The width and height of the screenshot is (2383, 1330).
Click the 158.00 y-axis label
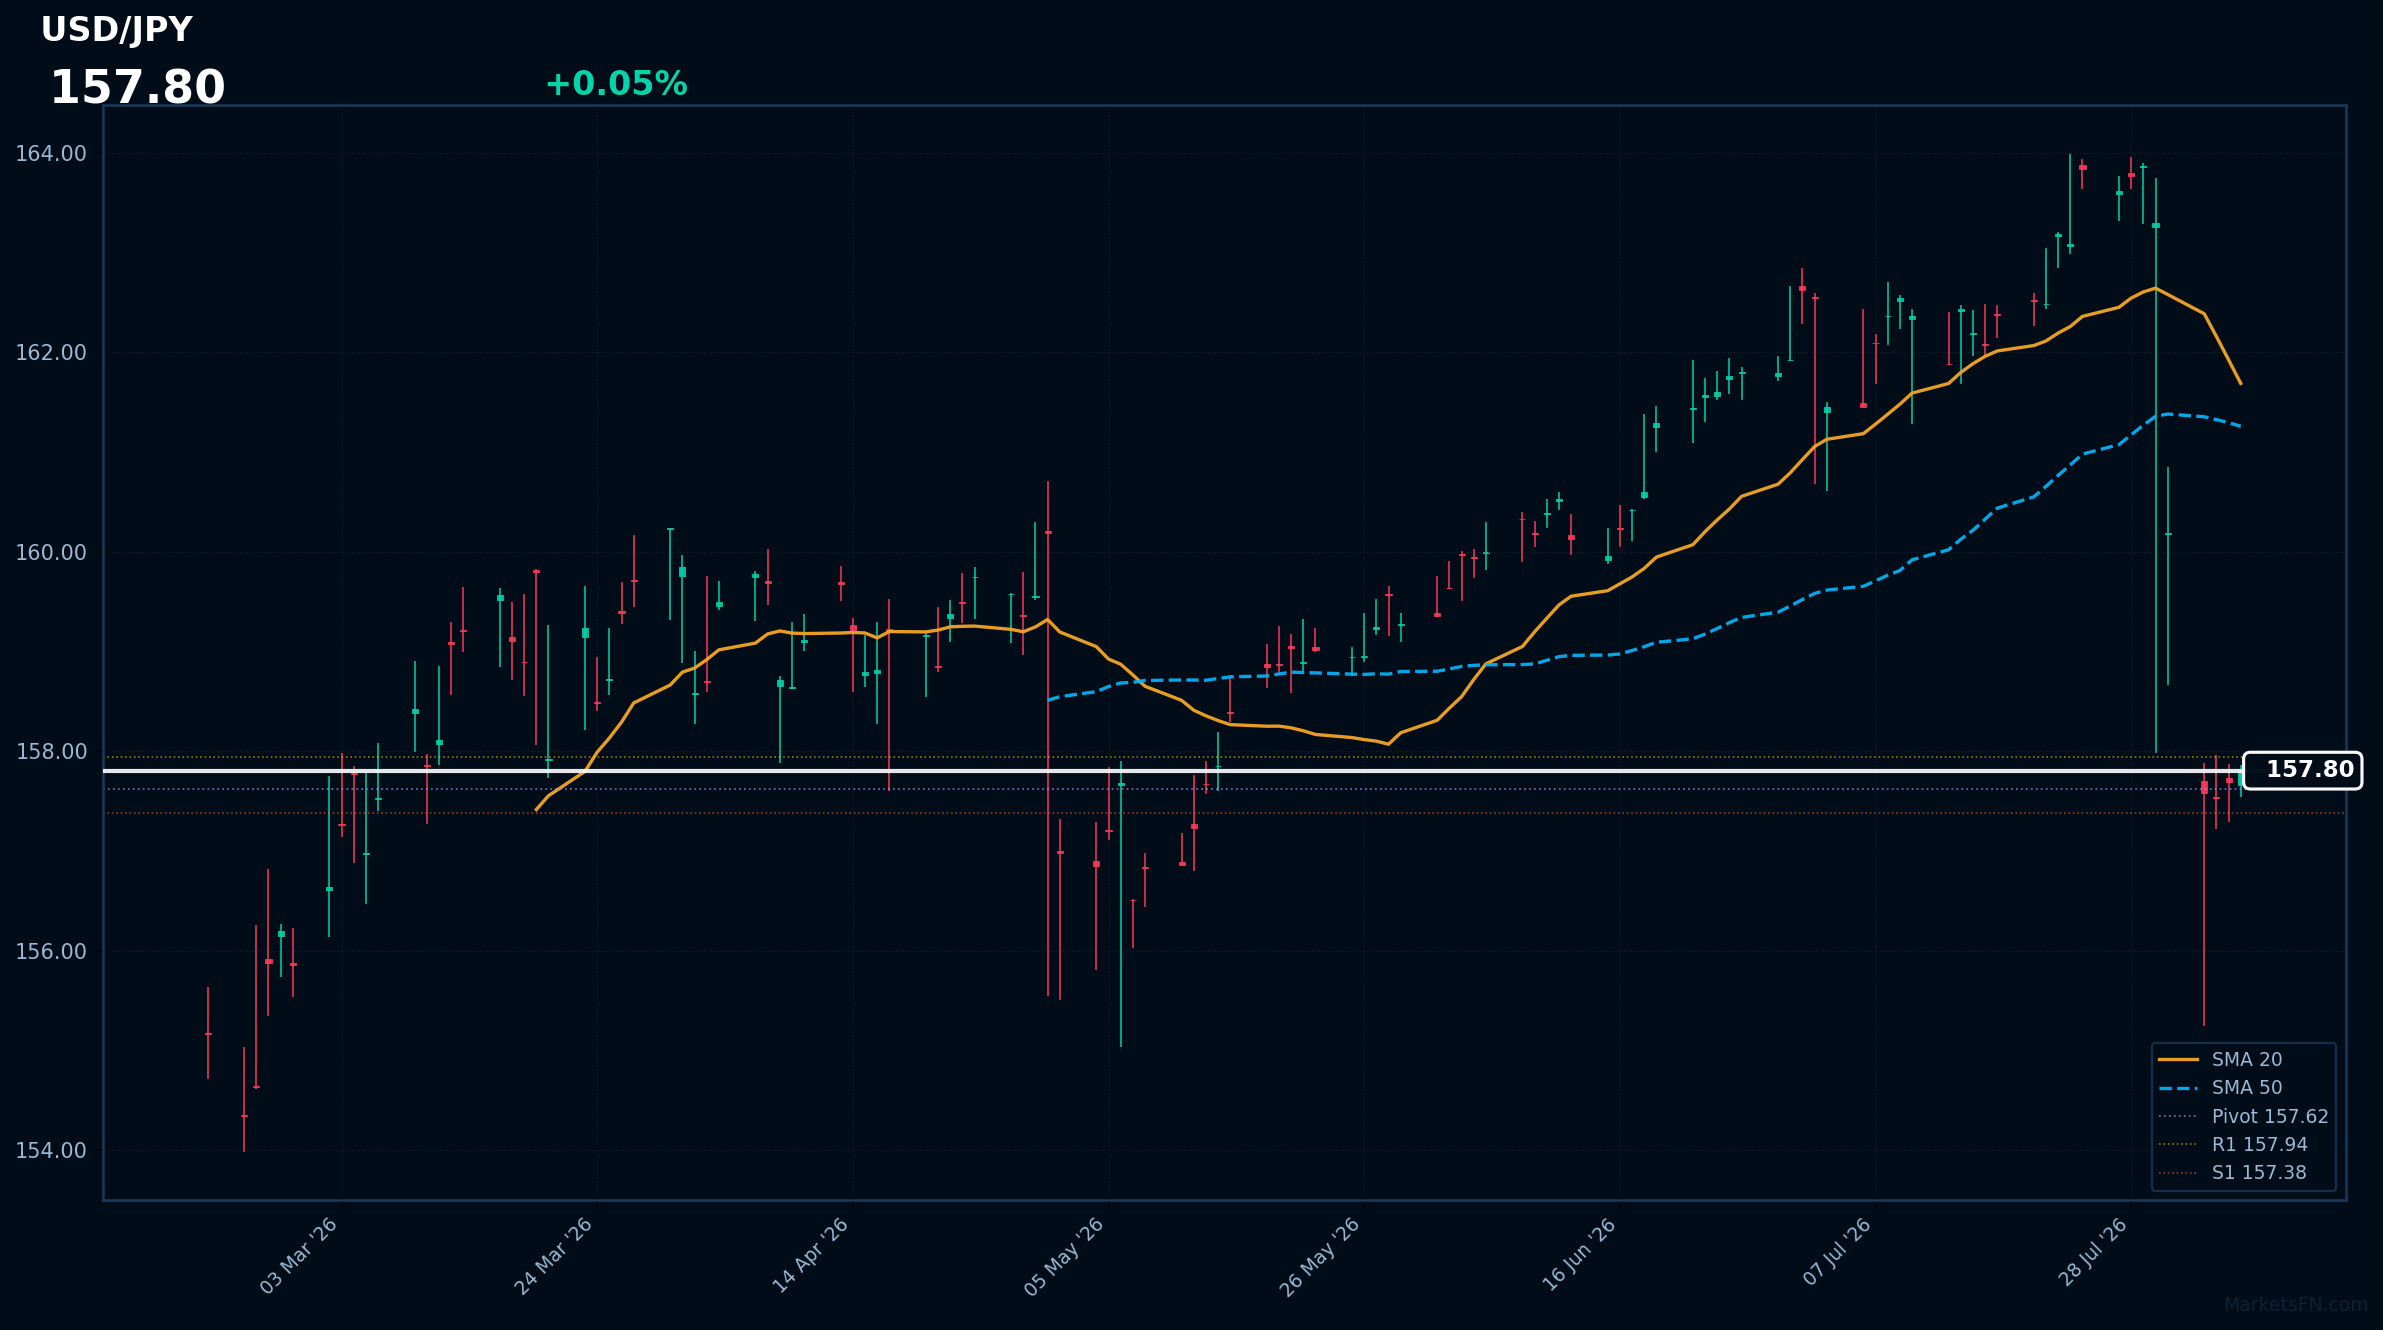51,752
